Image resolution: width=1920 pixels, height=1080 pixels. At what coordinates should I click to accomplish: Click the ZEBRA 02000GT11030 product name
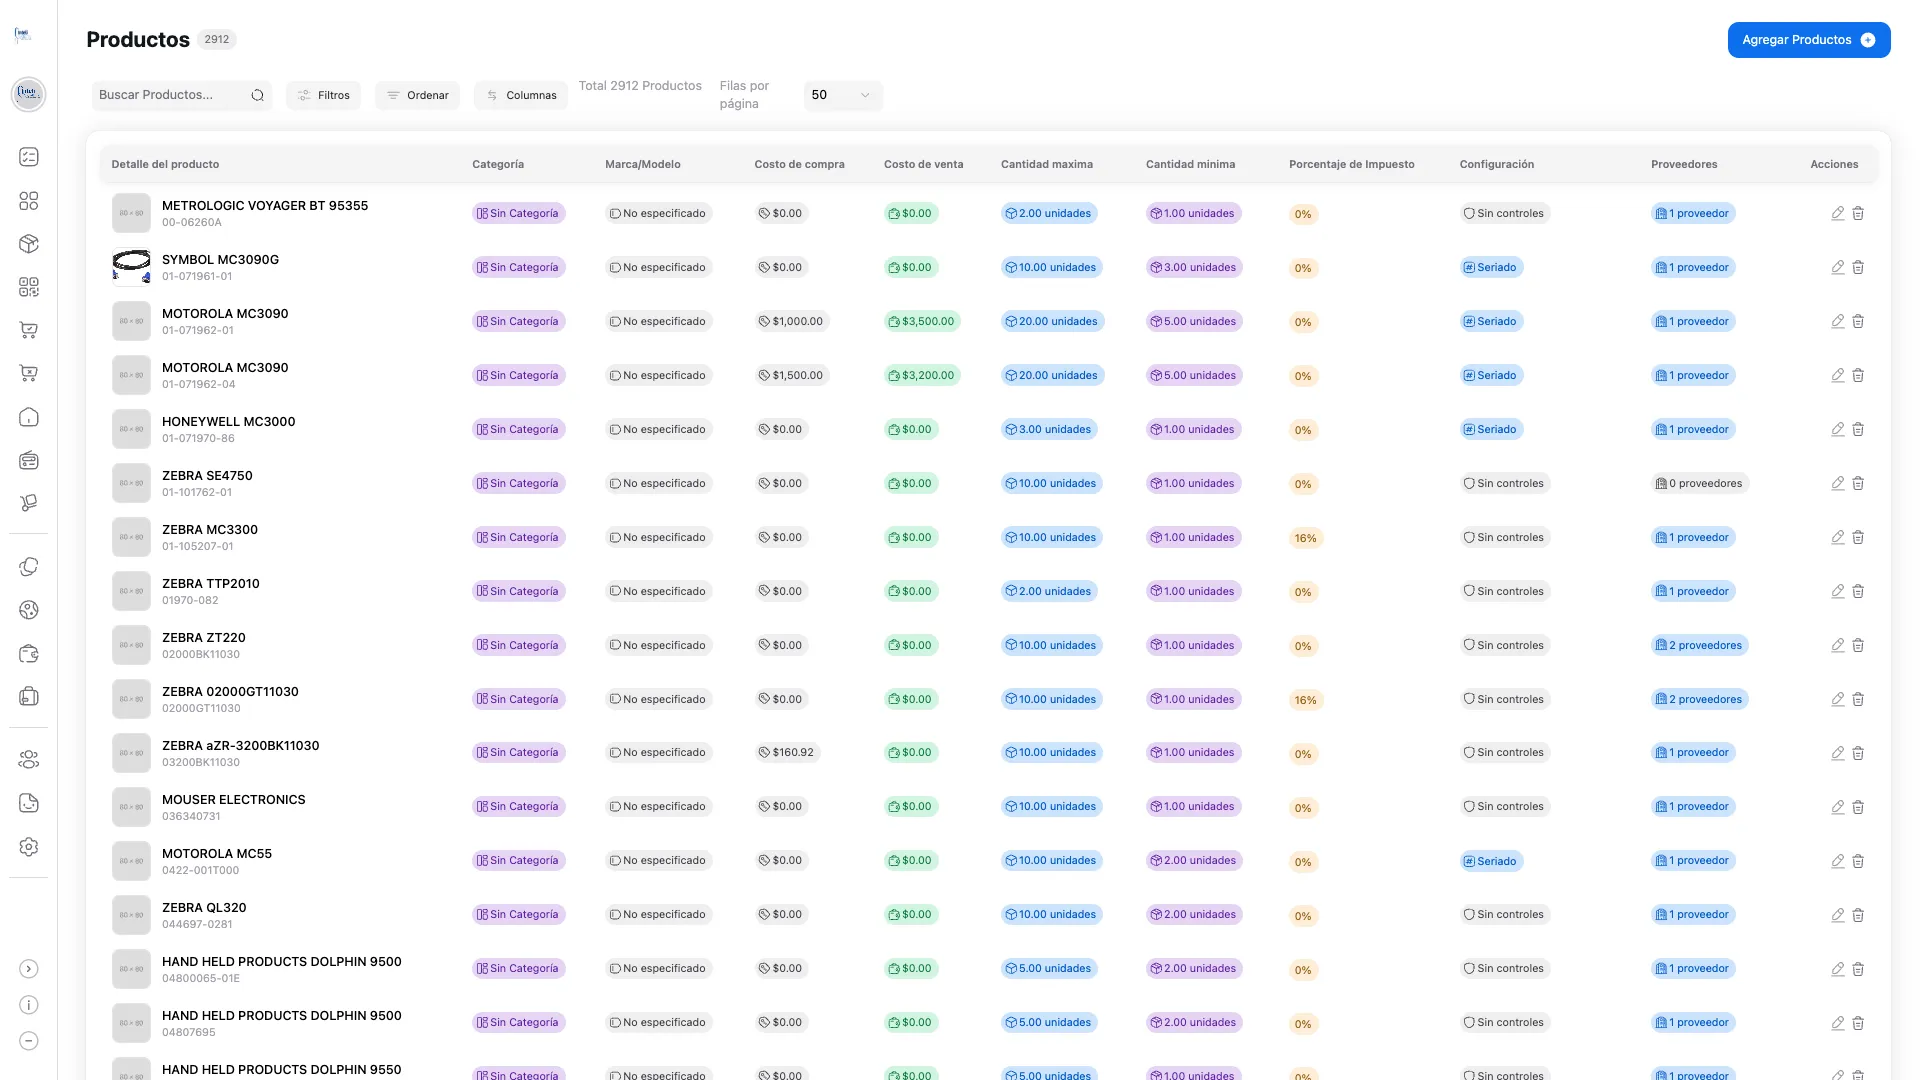pos(230,691)
